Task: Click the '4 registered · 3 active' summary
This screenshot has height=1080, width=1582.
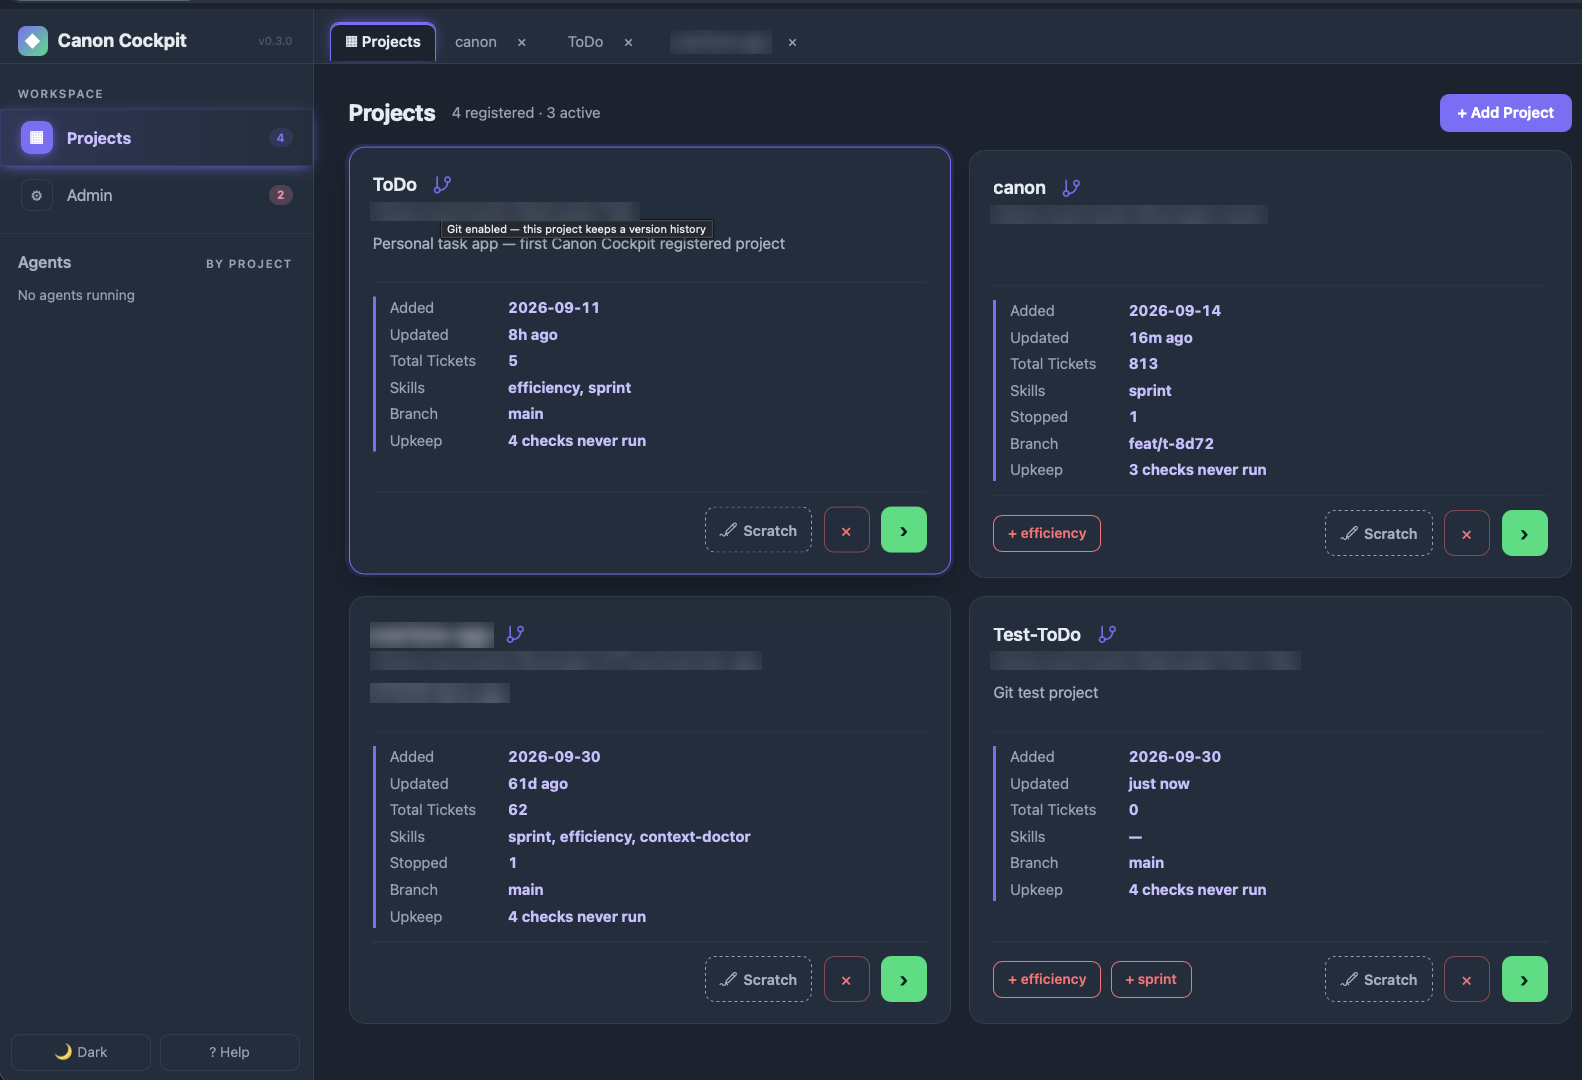Action: (x=526, y=113)
